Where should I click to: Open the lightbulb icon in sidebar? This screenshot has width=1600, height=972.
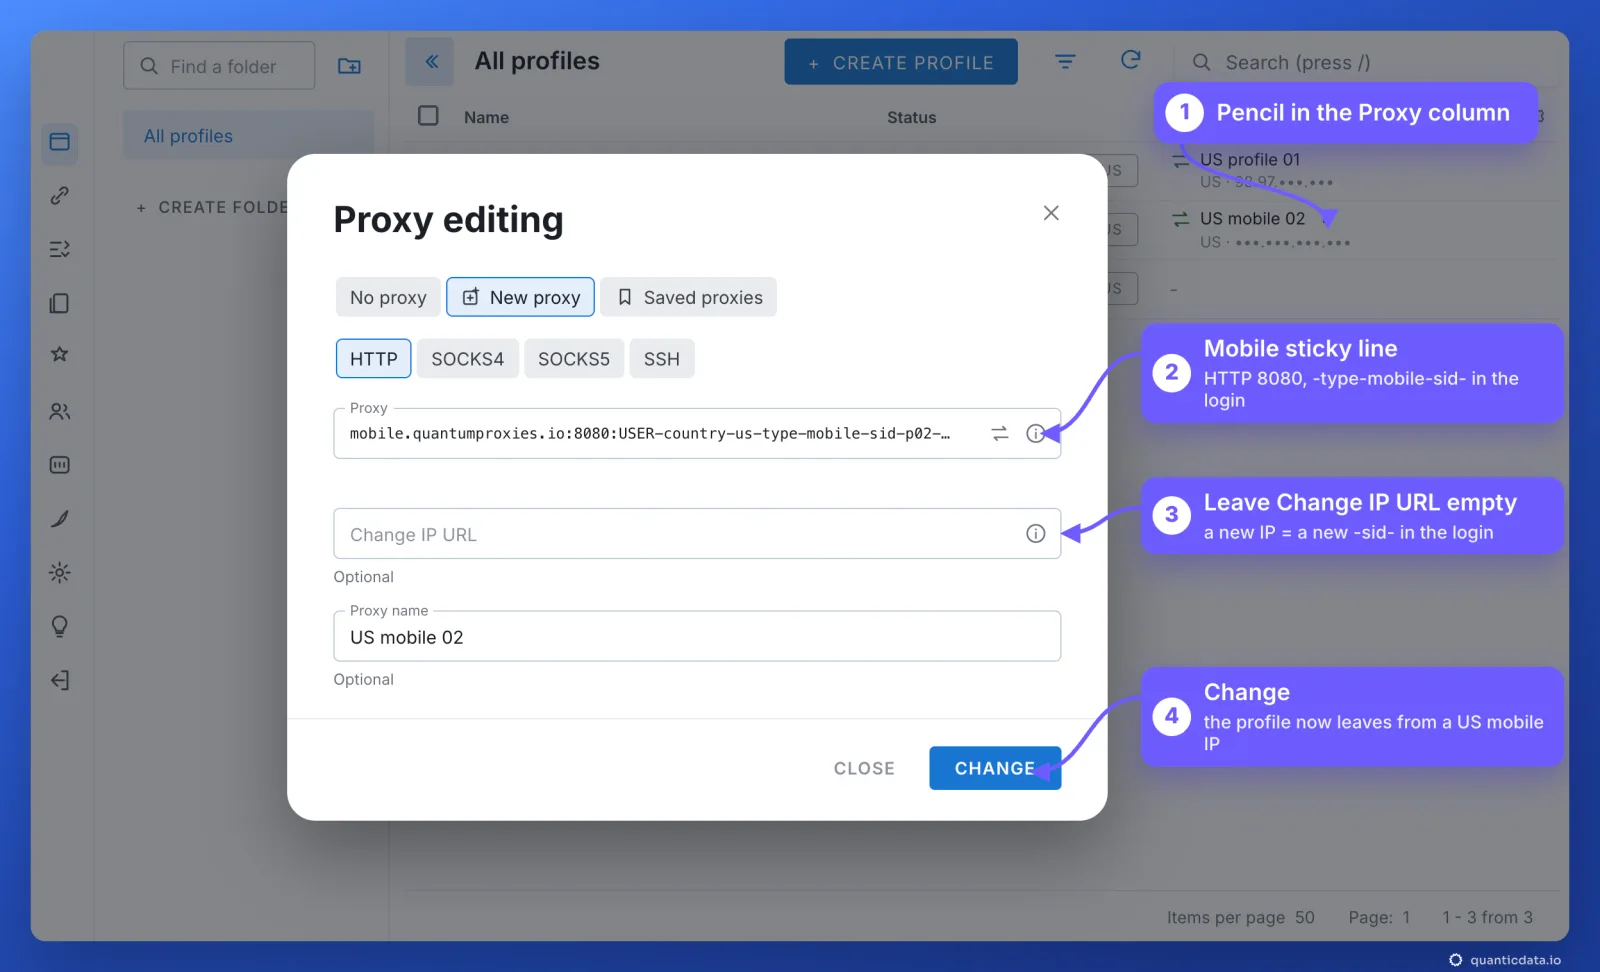[x=60, y=627]
